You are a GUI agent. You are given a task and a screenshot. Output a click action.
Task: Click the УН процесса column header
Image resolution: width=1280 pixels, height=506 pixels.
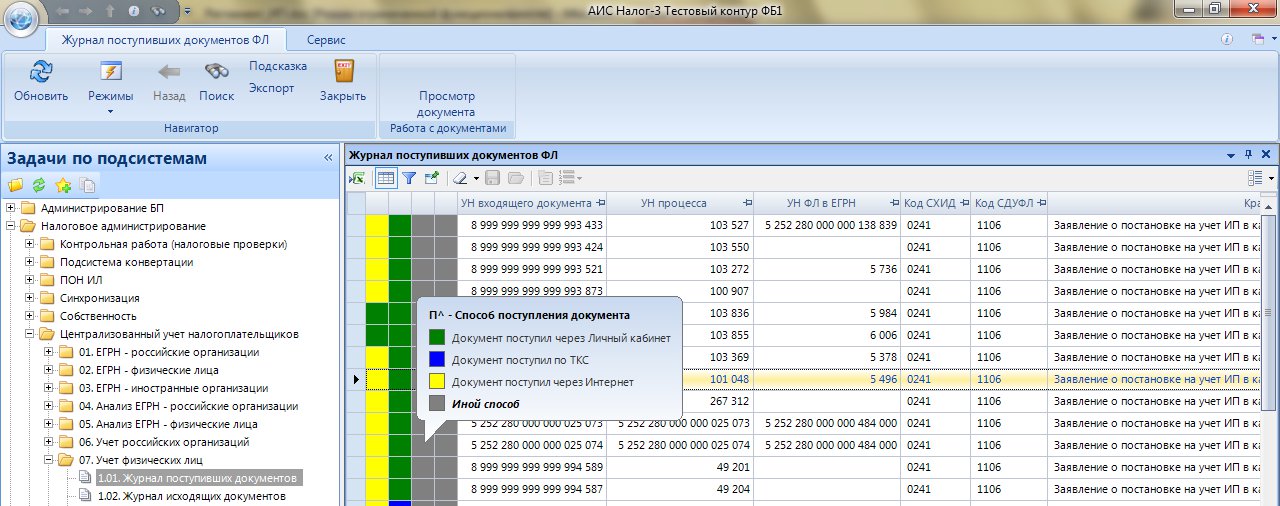click(673, 203)
